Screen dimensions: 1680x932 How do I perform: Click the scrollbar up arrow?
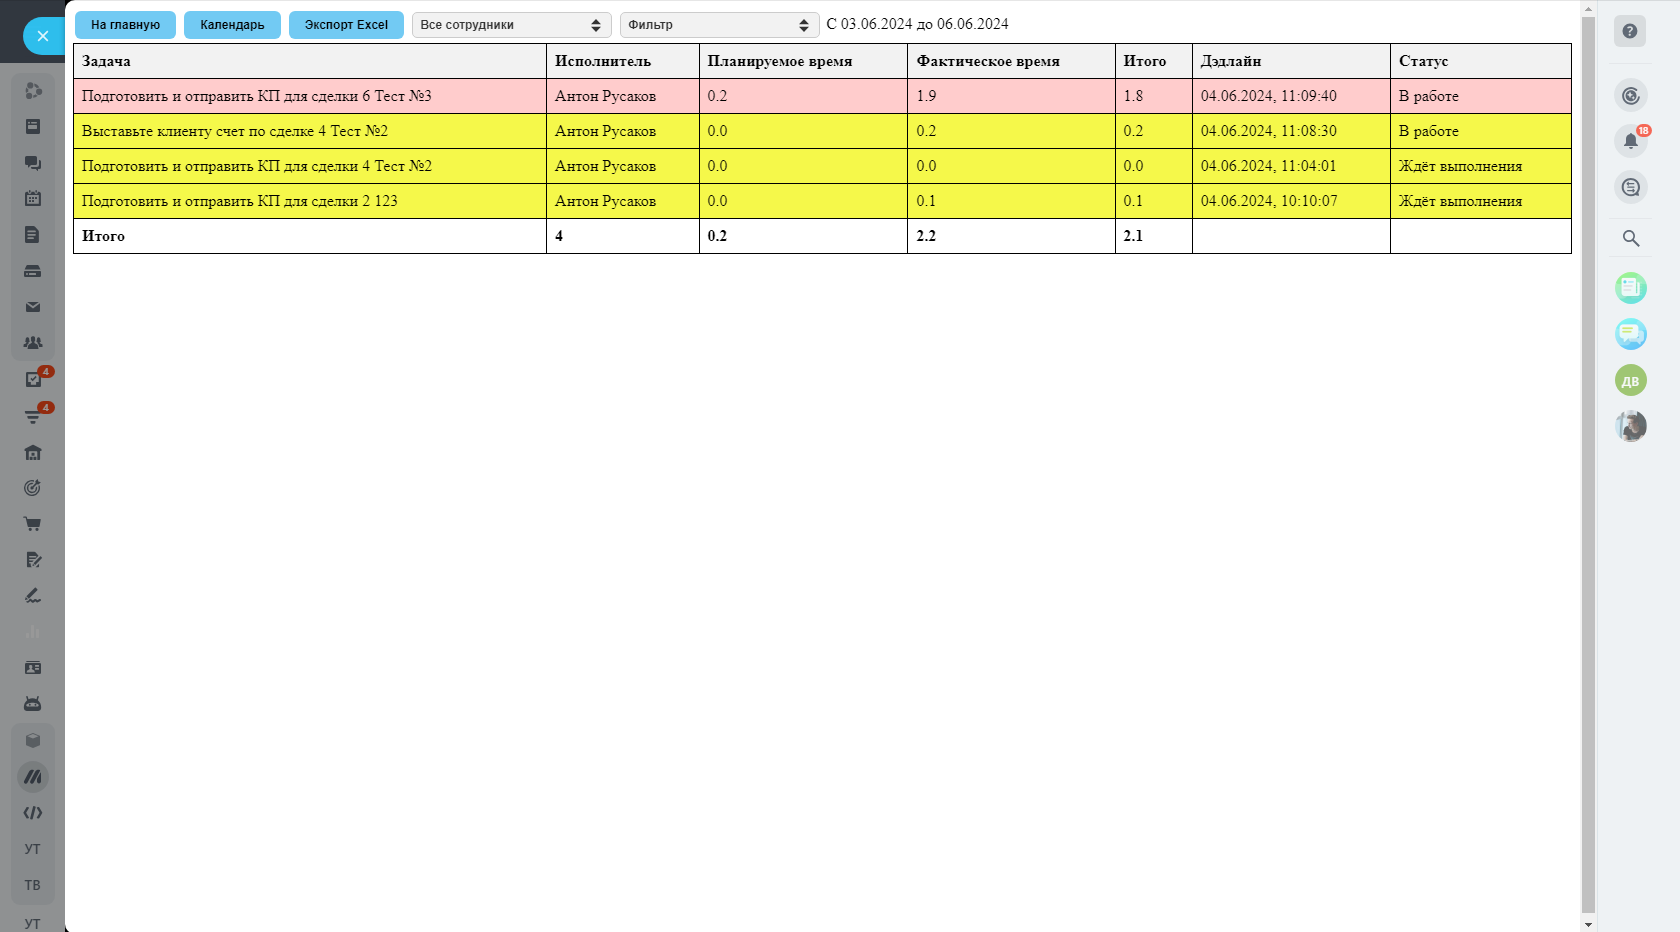1588,8
